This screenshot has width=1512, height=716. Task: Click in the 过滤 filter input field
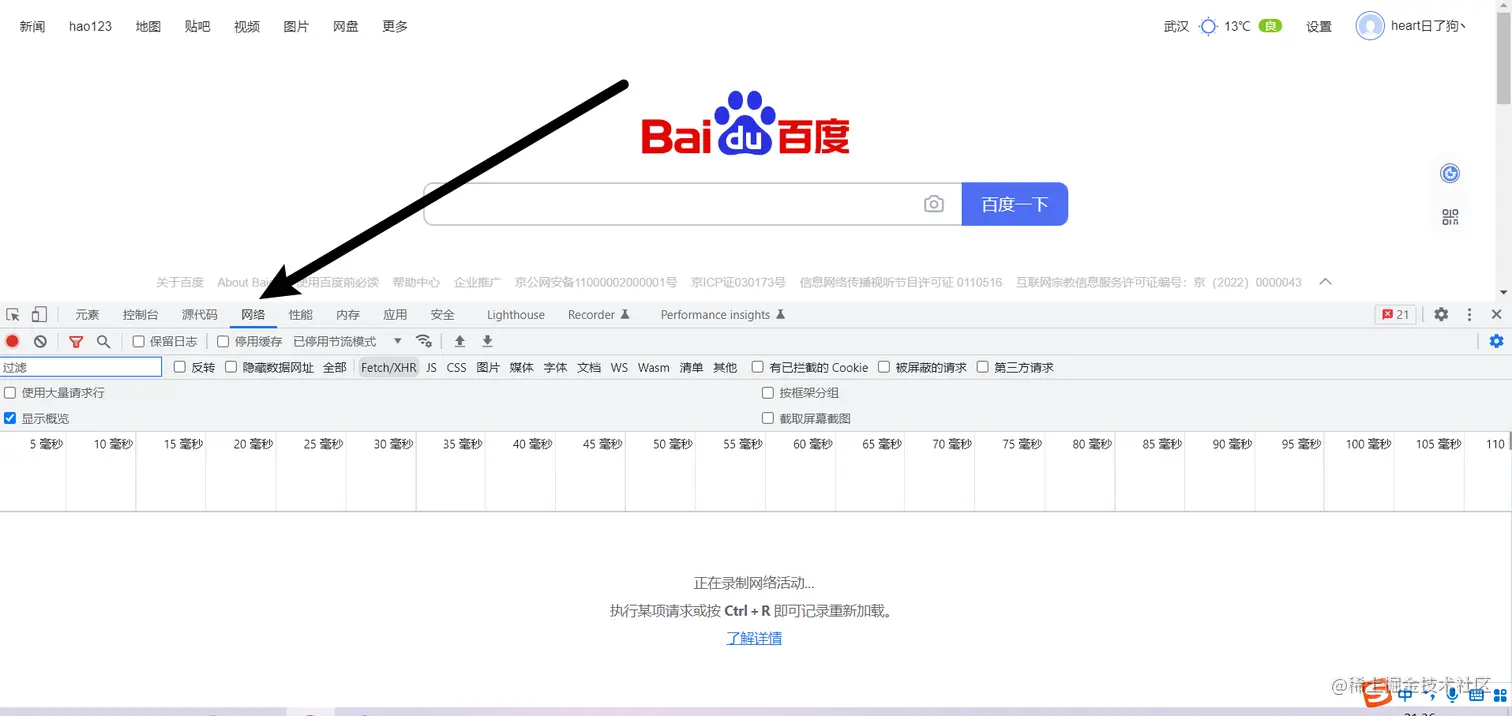[81, 367]
